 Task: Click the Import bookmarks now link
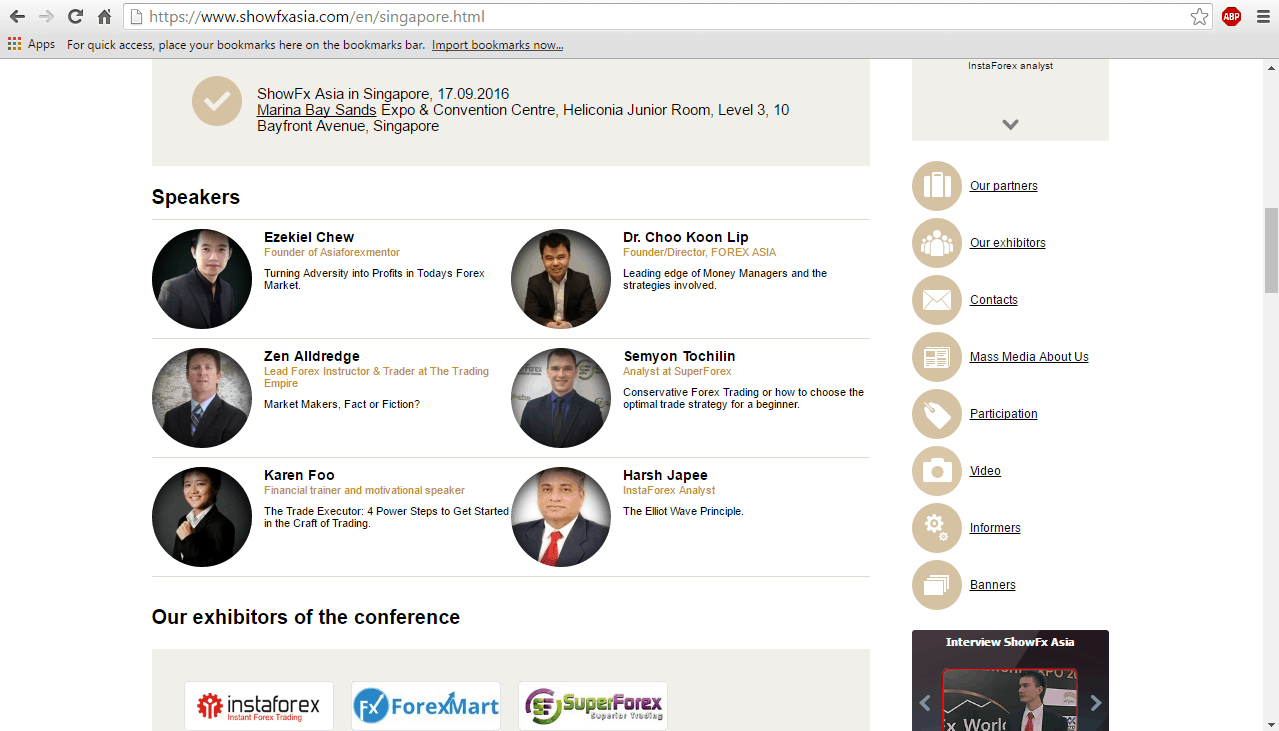pyautogui.click(x=497, y=45)
